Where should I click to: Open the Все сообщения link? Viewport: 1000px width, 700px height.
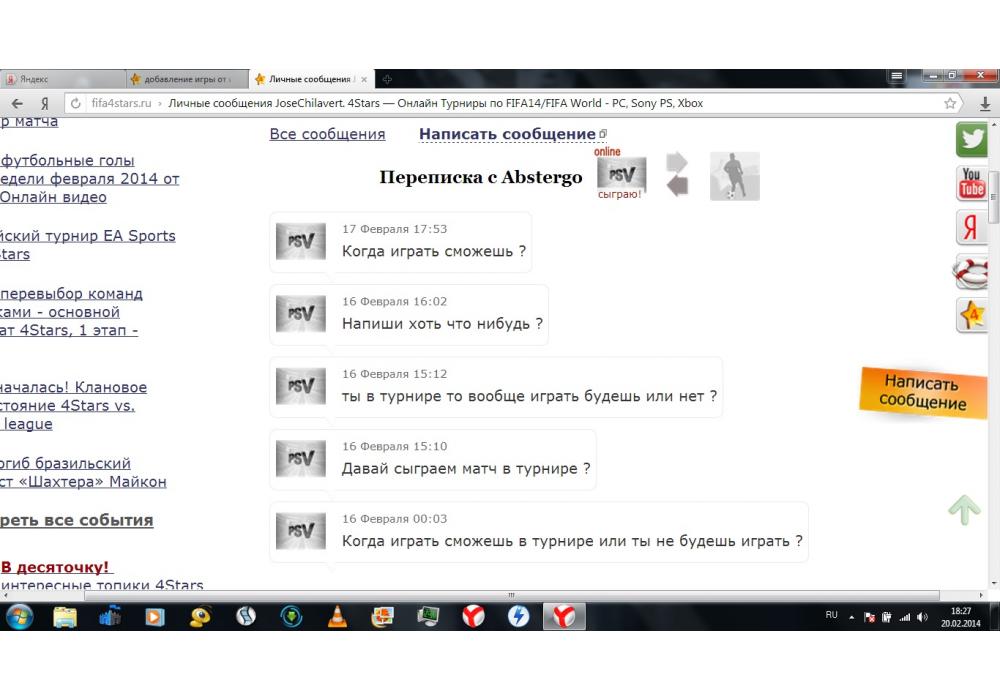327,134
